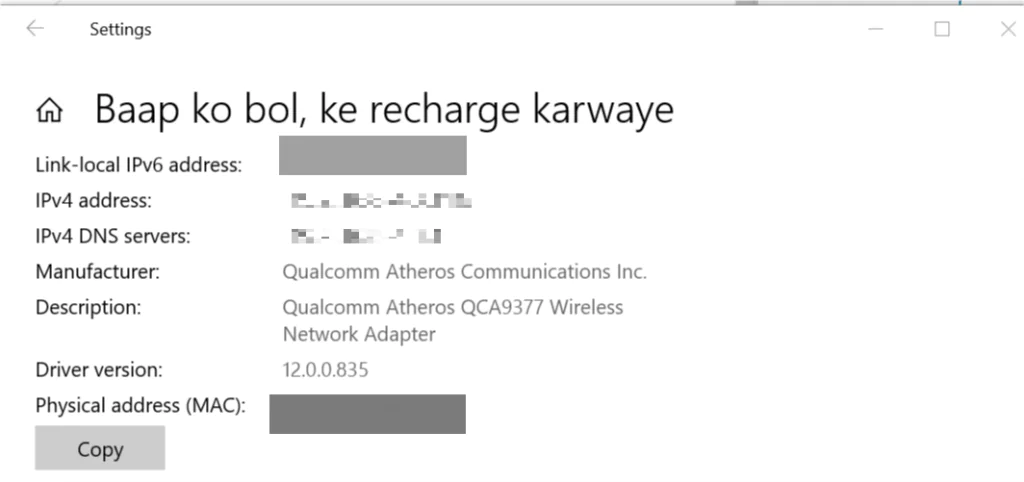Click the Description label
The image size is (1024, 482).
tap(89, 307)
